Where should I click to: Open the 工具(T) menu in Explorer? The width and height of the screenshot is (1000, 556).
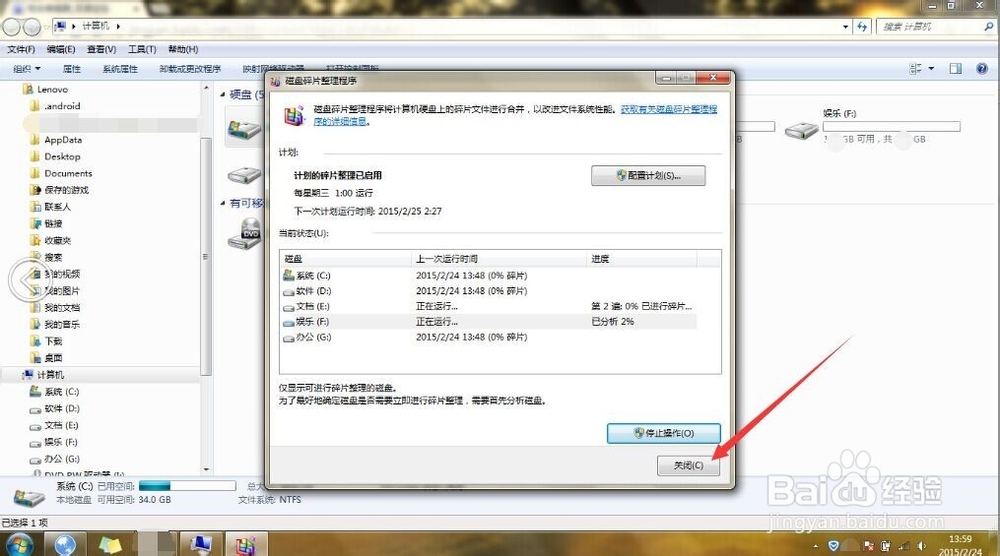click(142, 49)
